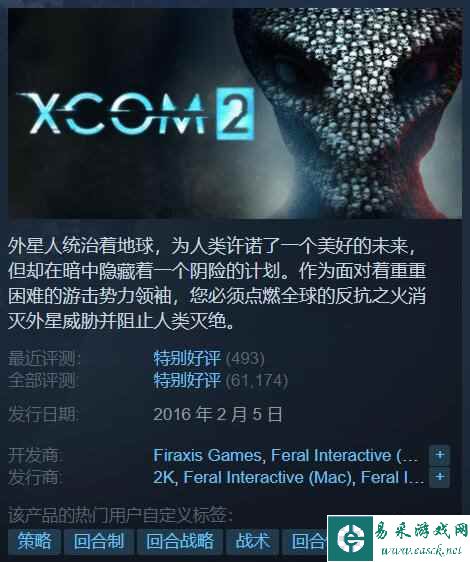Click the partially hidden 回合 tag
Screen dimensions: 470x562
click(305, 541)
